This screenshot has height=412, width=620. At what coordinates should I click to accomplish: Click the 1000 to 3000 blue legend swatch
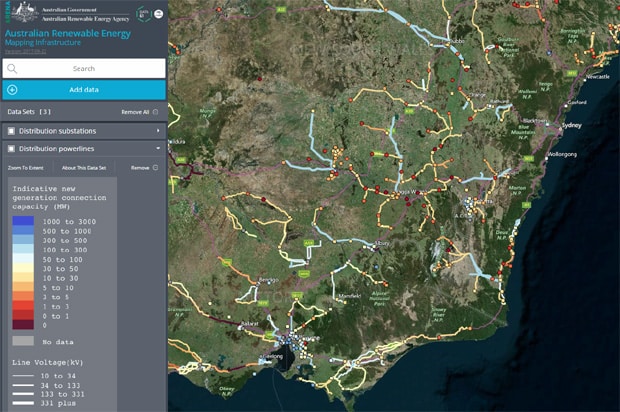coord(23,221)
